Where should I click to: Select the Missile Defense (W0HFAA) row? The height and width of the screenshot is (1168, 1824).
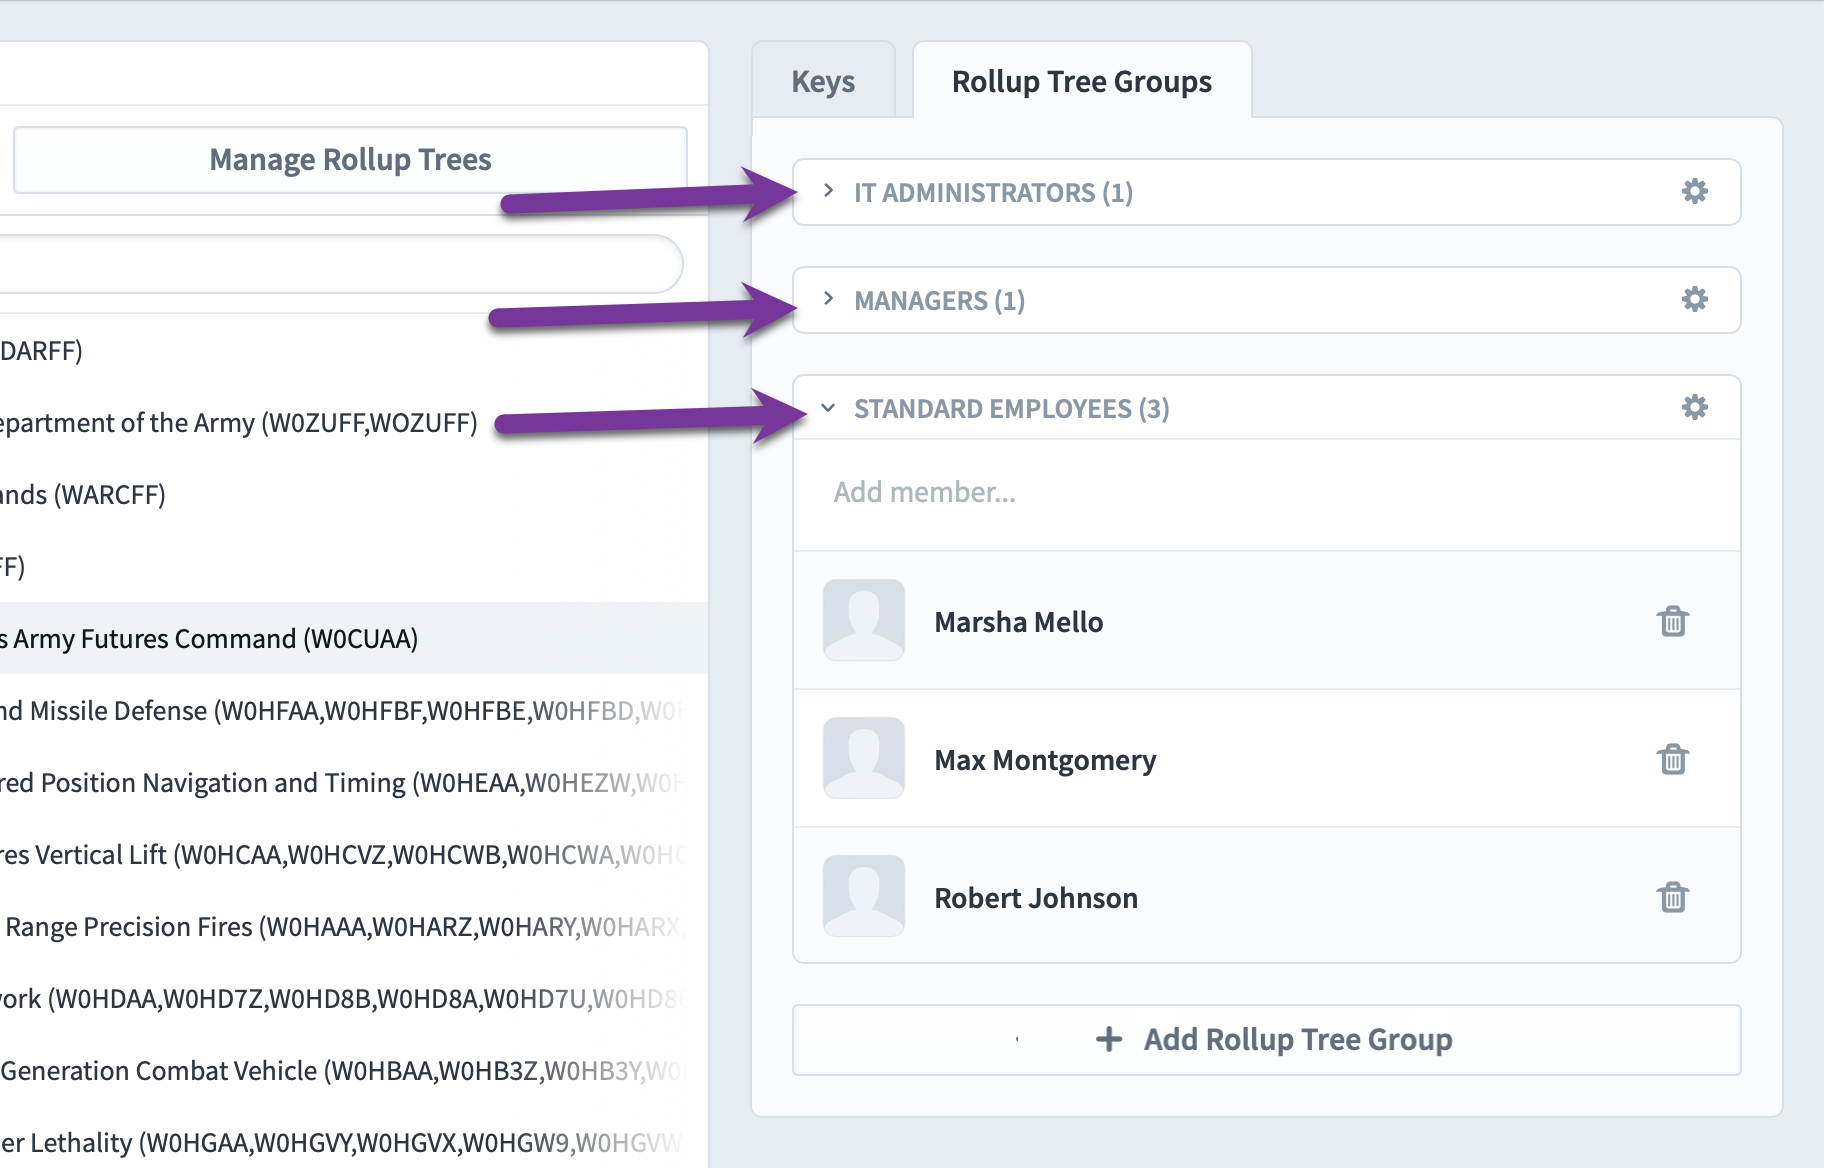tap(354, 710)
